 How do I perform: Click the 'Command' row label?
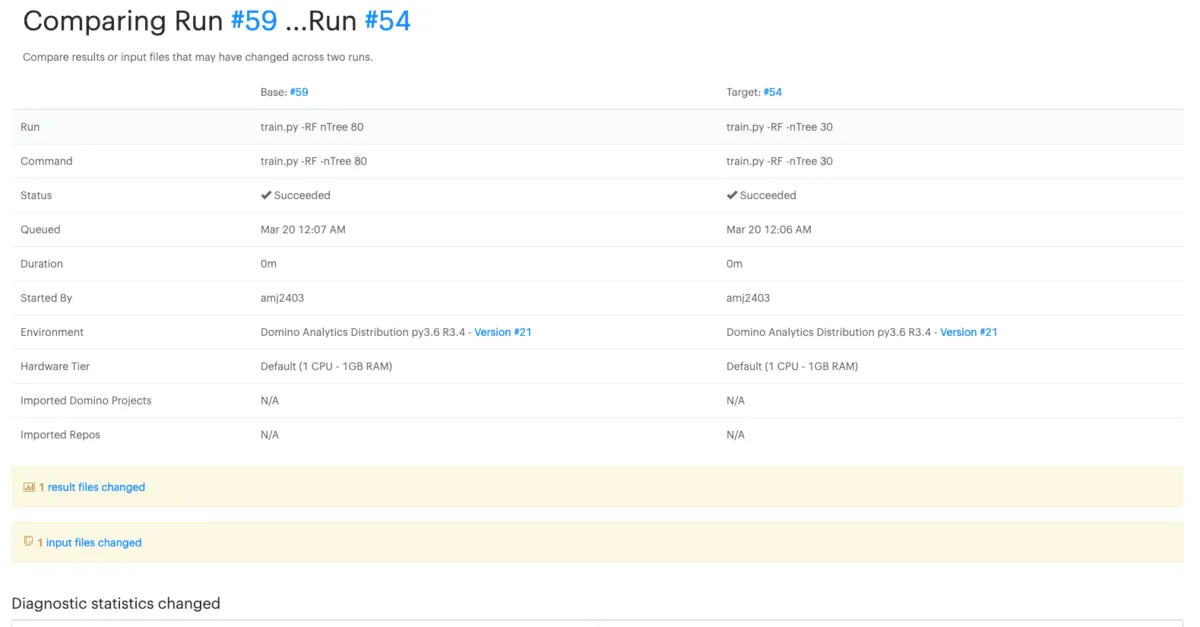click(x=46, y=161)
